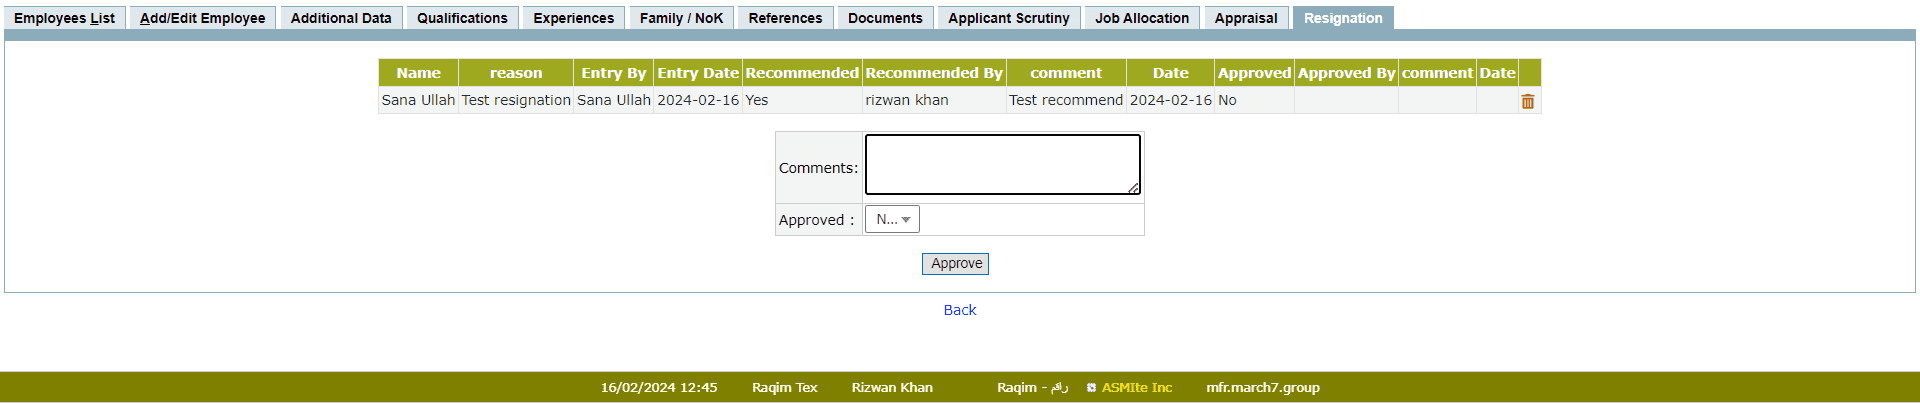Go to the Additional Data tab

point(341,18)
